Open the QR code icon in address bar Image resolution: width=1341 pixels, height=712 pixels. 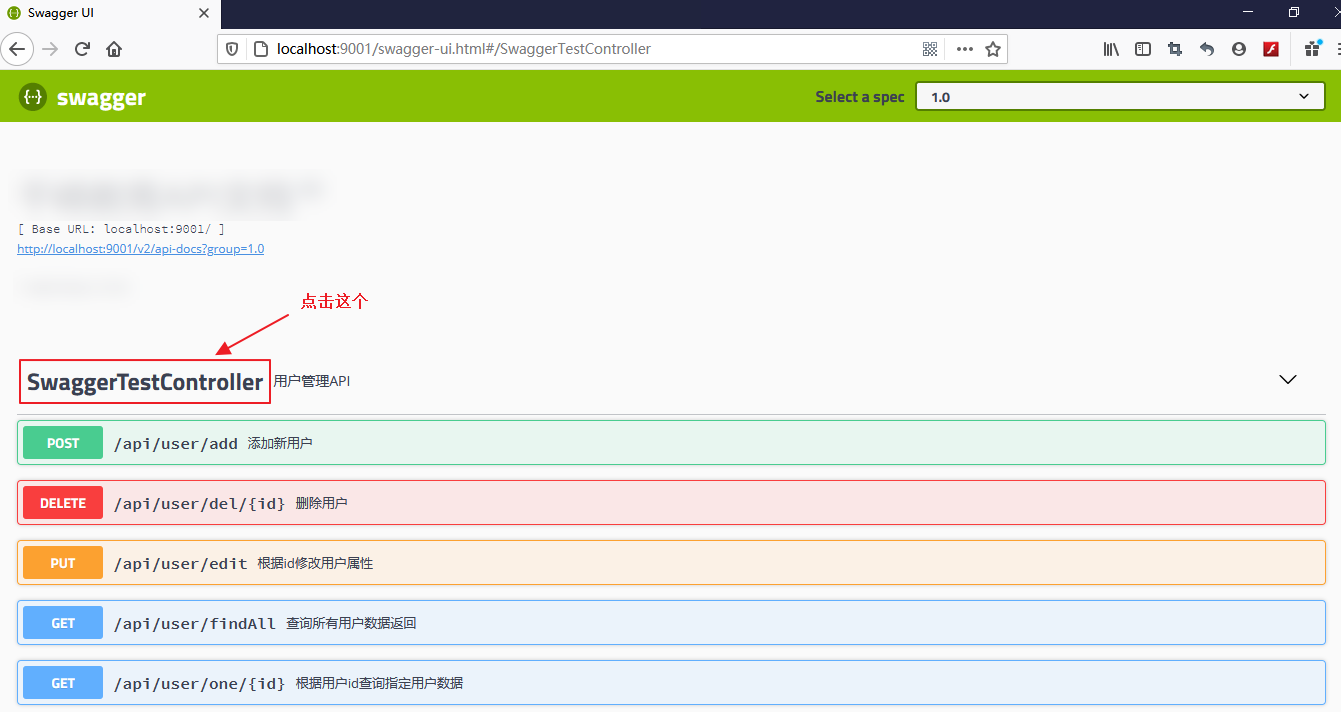(930, 48)
